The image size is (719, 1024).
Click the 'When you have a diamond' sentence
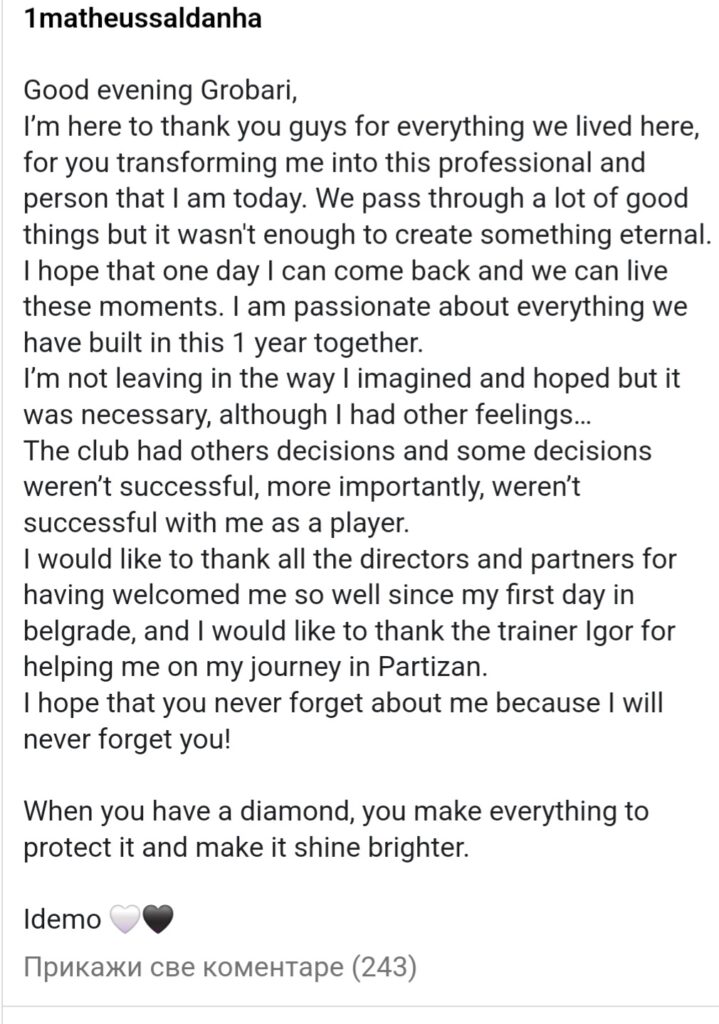coord(336,812)
